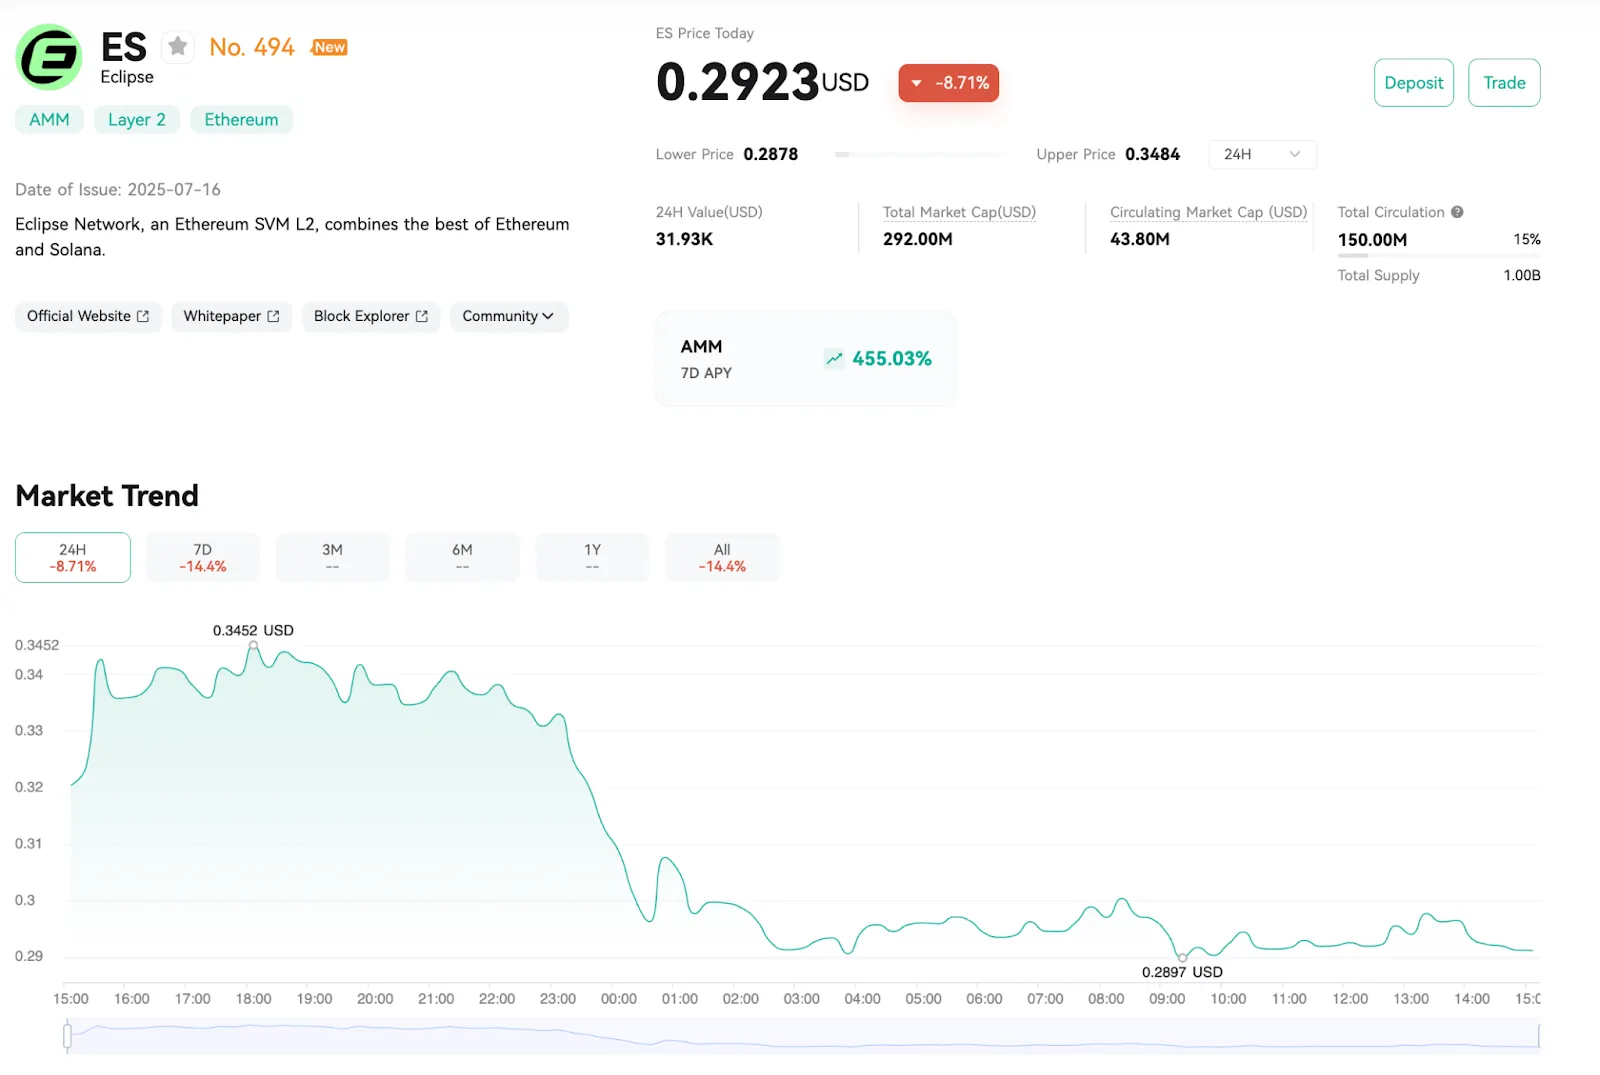1600x1075 pixels.
Task: Click the chart range overview strip
Action: tap(803, 1036)
